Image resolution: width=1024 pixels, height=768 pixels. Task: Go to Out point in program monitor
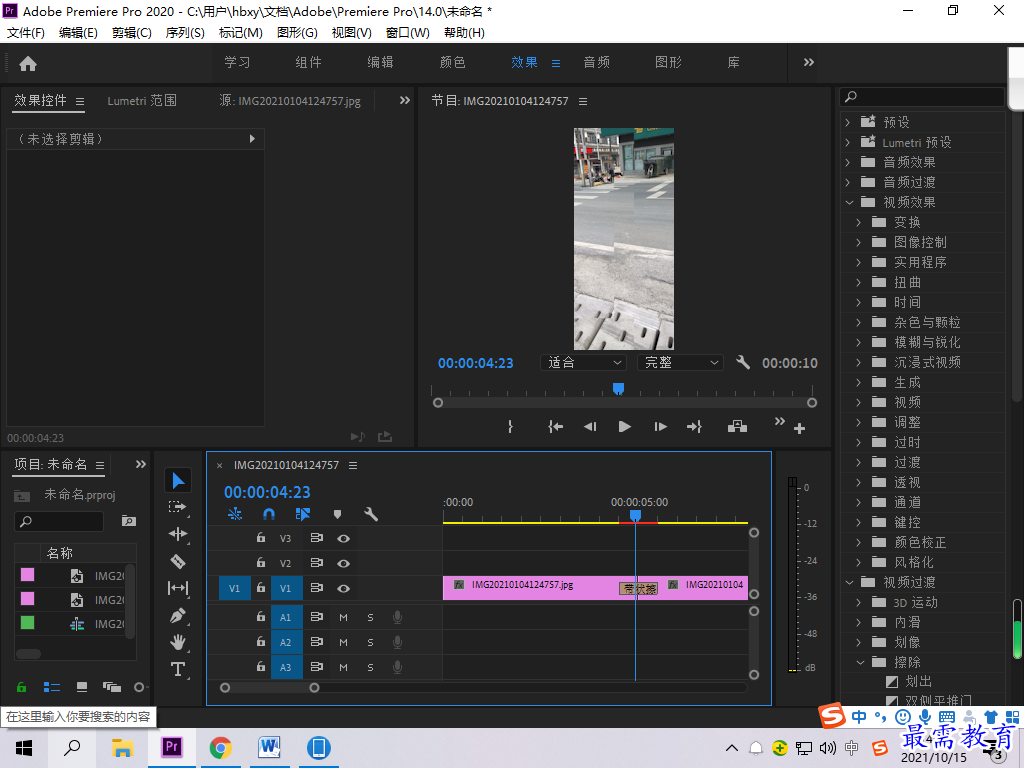(x=694, y=426)
